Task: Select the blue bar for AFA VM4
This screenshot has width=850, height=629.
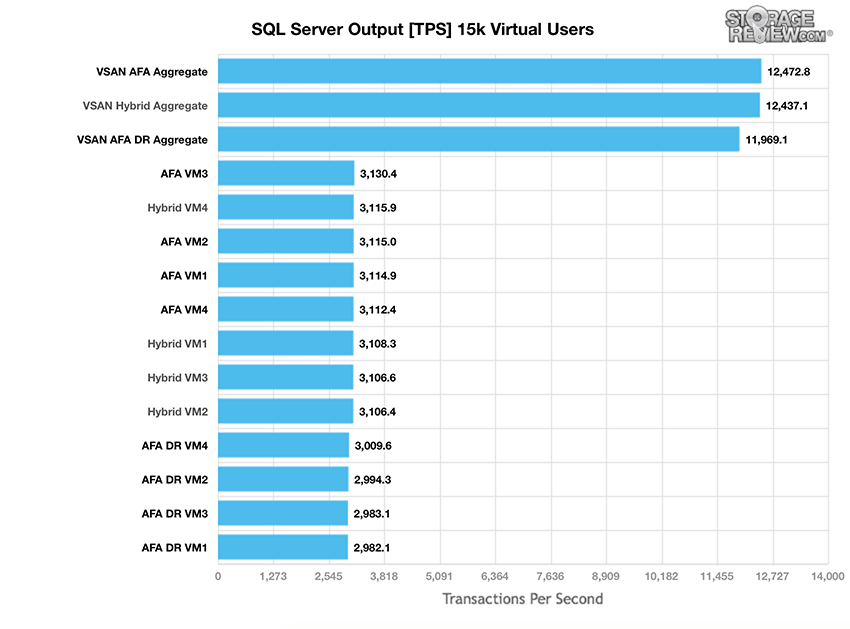Action: tap(286, 309)
